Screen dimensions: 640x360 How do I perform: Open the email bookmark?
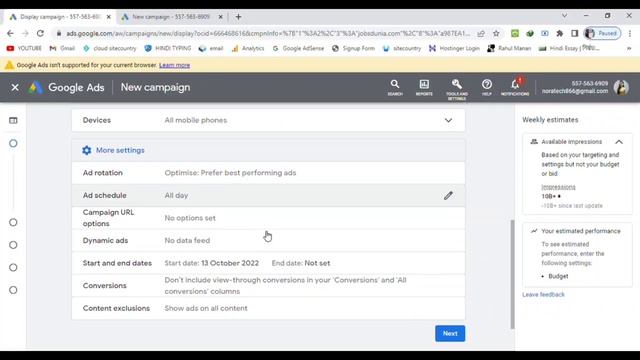click(x=211, y=48)
